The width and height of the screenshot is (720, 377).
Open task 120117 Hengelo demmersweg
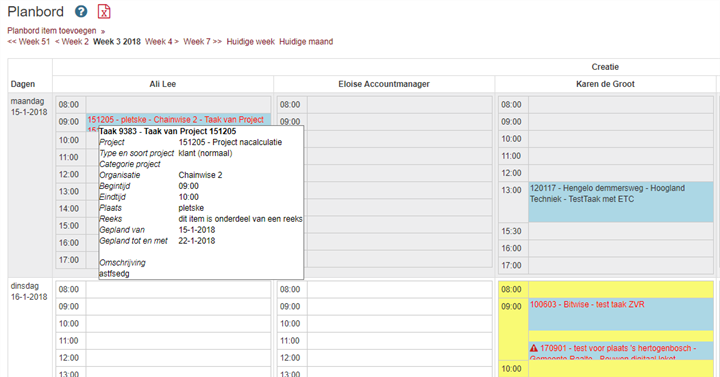[x=621, y=202]
